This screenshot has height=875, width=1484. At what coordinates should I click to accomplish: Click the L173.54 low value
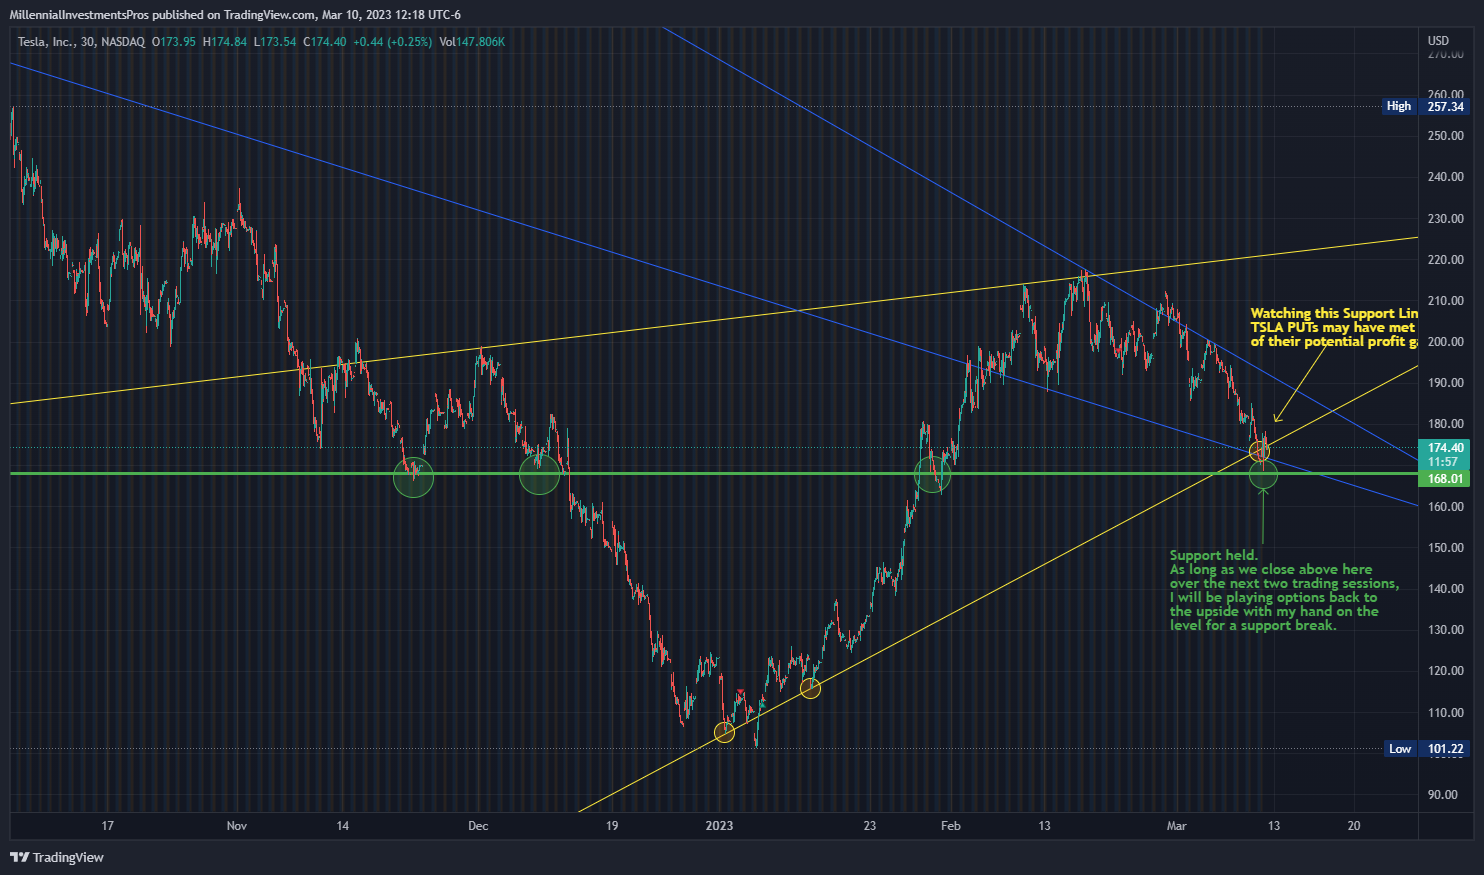(x=275, y=42)
